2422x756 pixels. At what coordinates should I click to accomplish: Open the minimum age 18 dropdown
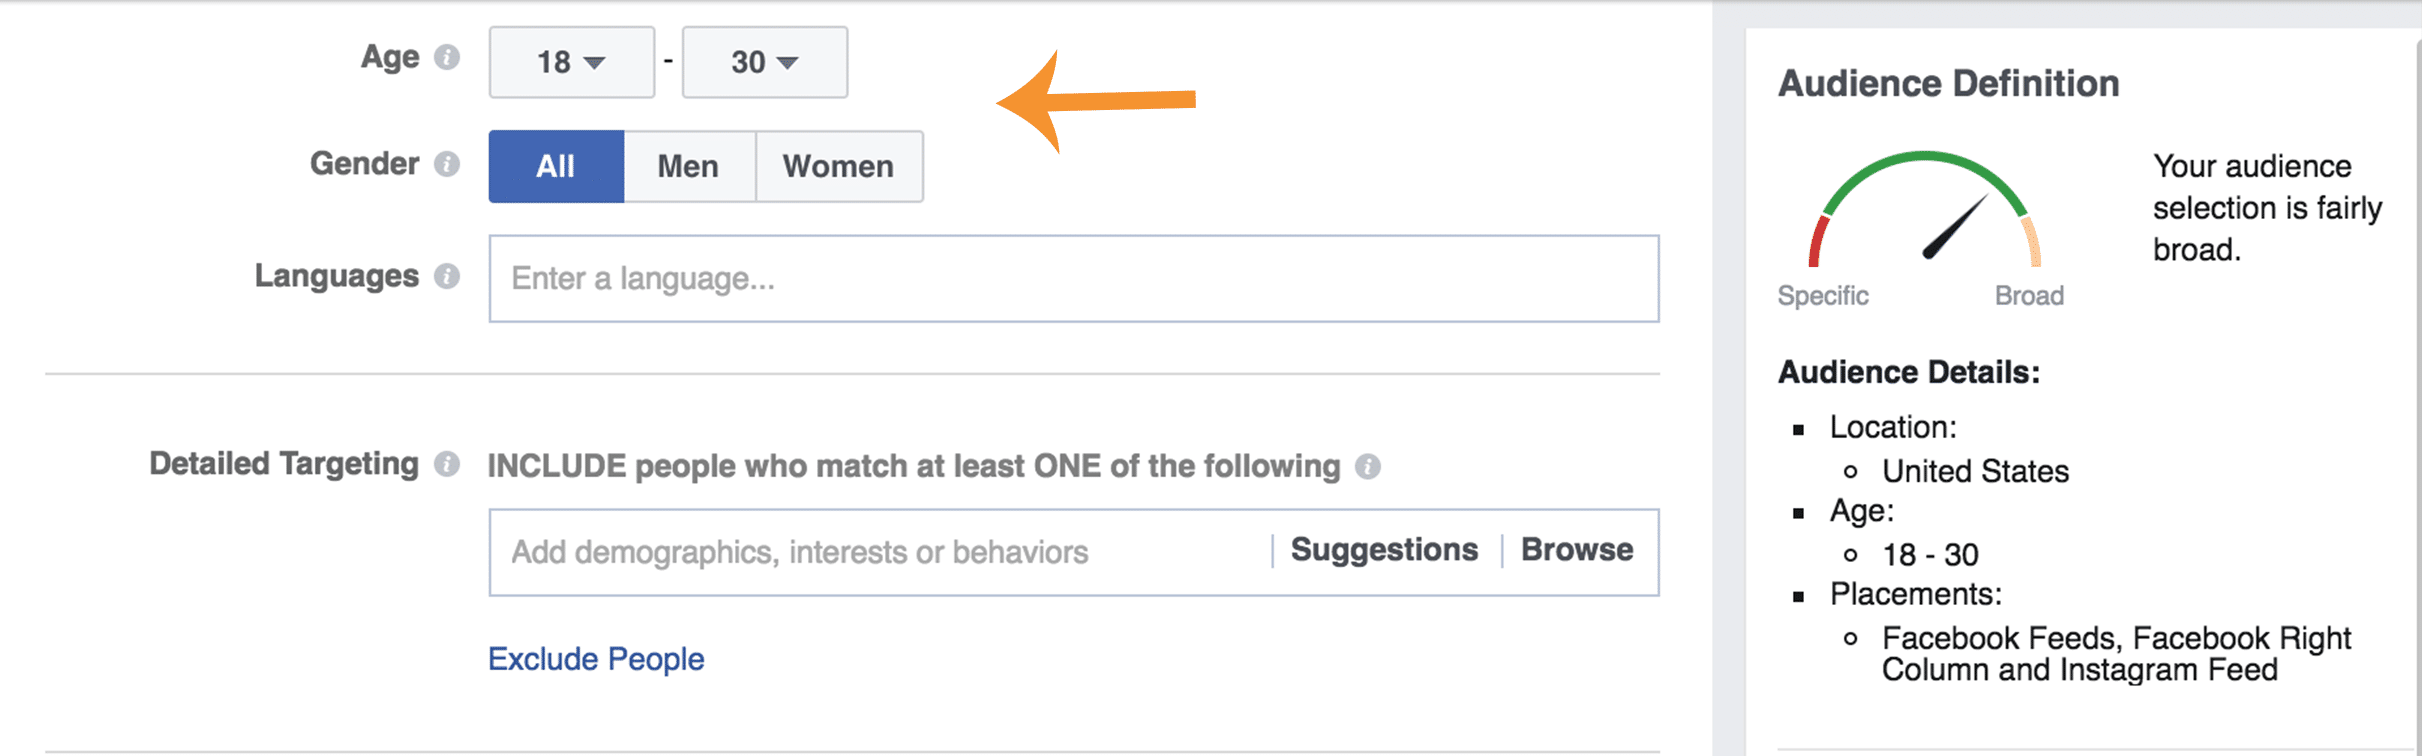tap(572, 62)
